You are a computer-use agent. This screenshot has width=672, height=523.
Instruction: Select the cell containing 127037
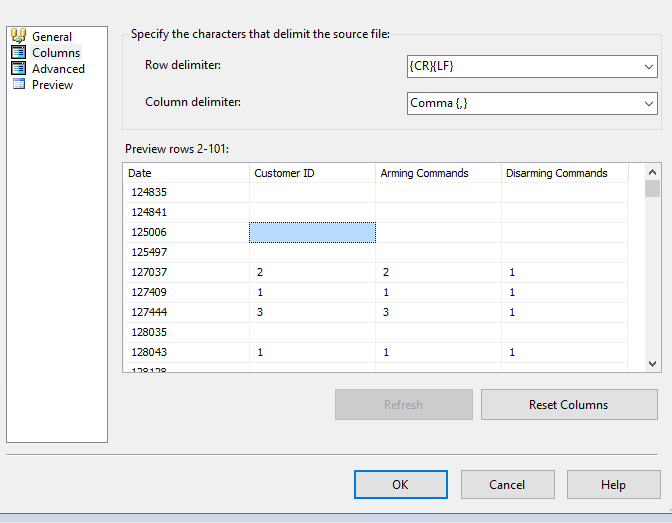click(186, 272)
